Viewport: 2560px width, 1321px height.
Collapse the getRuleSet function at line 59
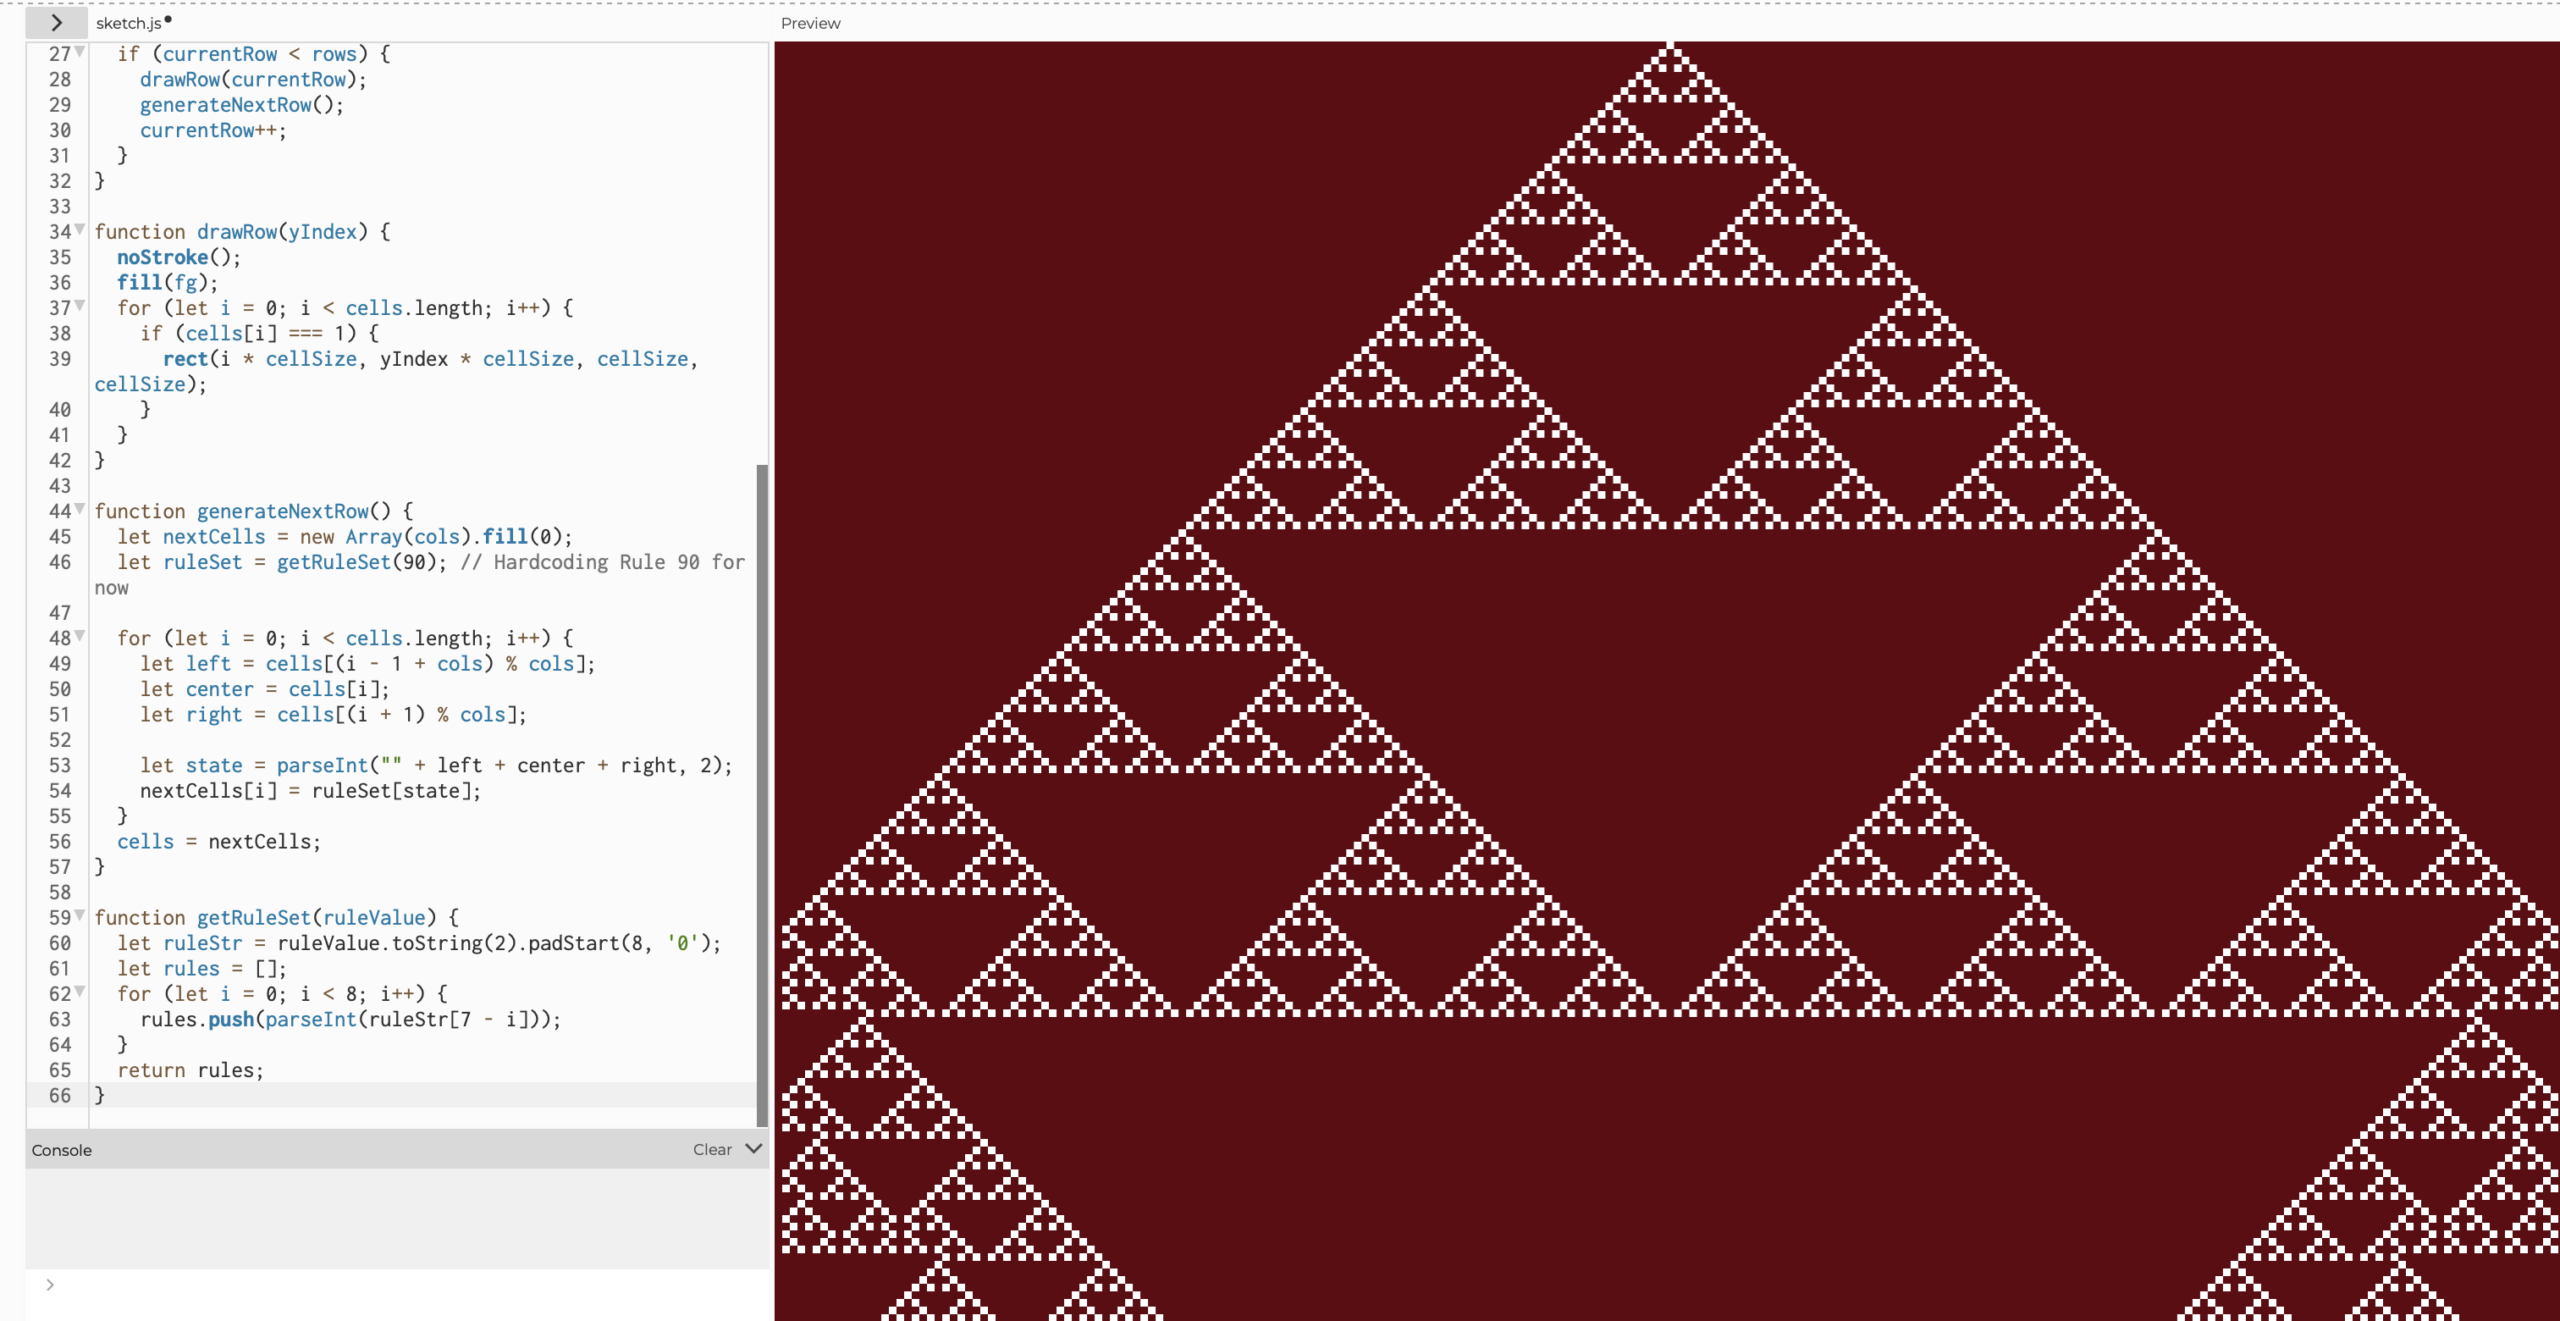pos(80,915)
